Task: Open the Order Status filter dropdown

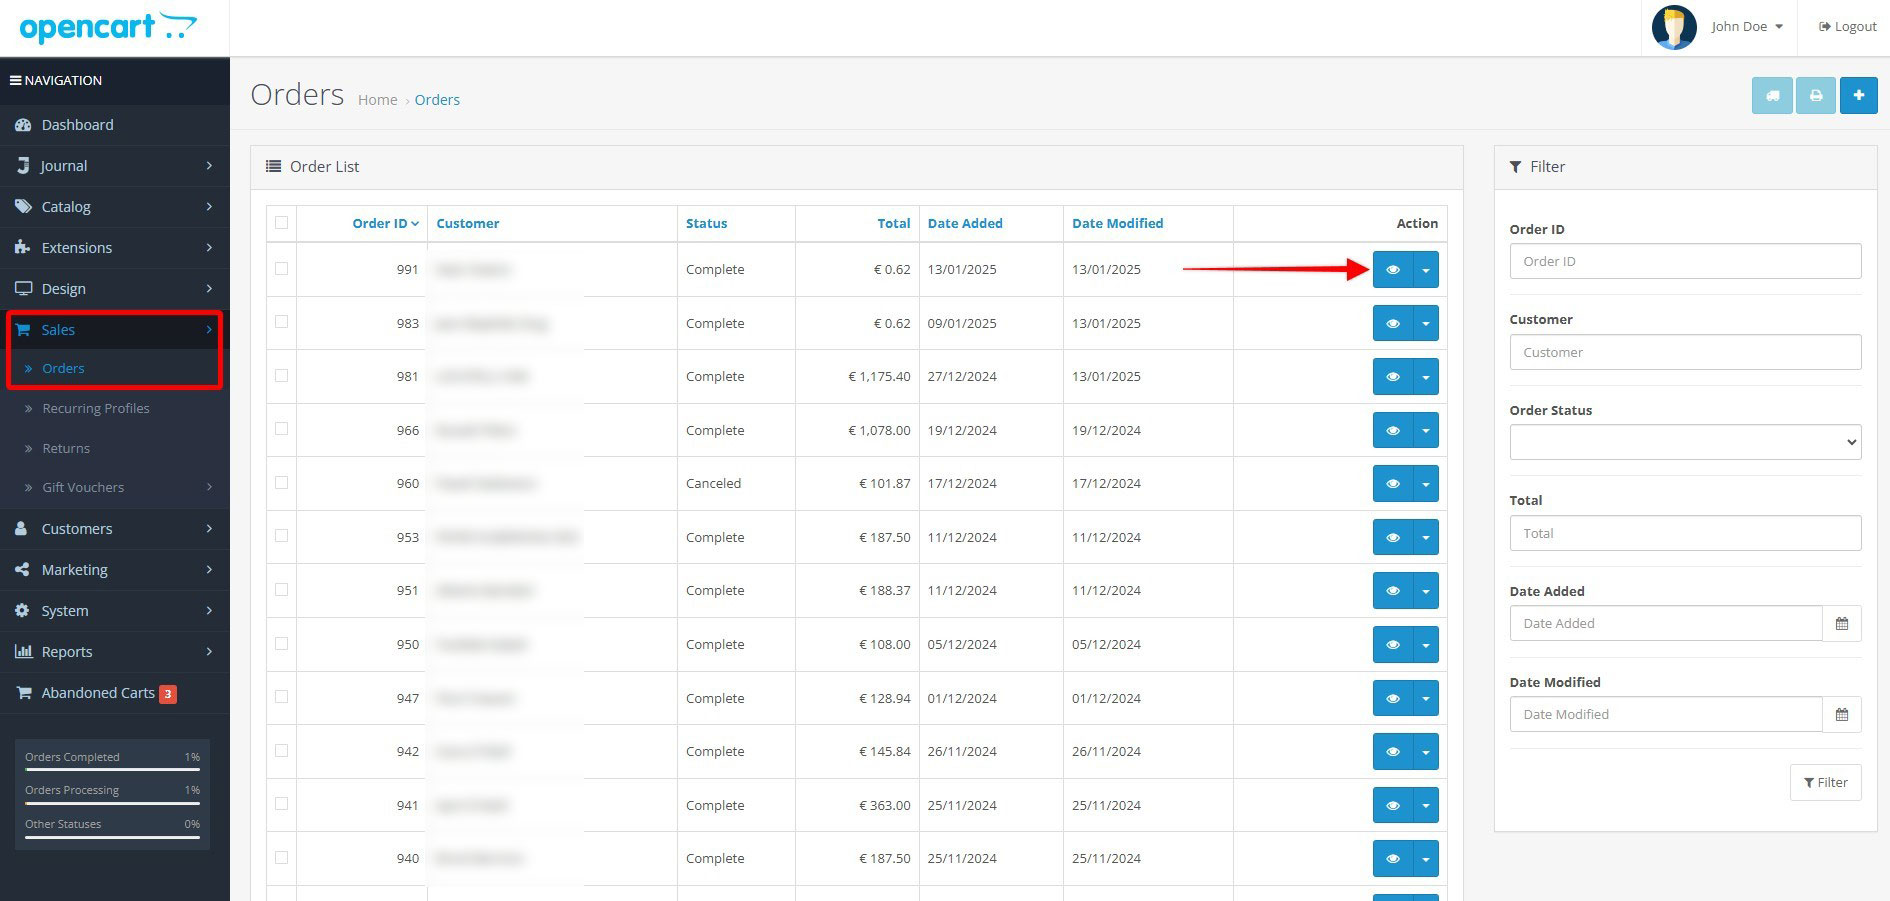Action: (x=1685, y=442)
